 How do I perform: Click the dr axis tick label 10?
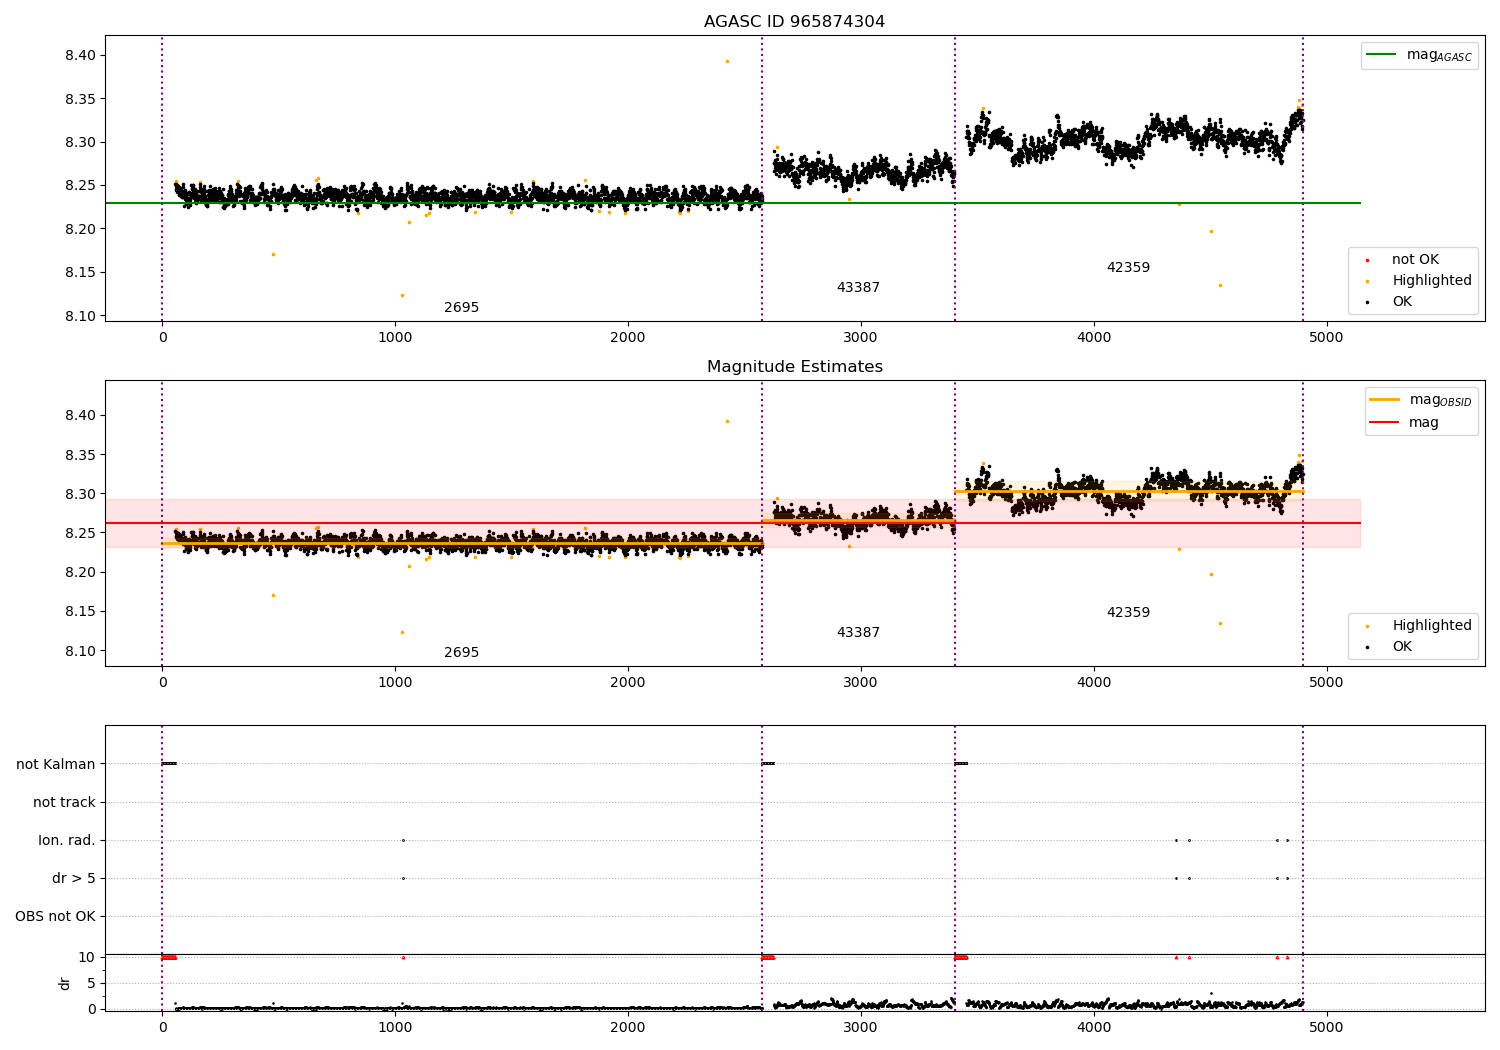click(87, 958)
